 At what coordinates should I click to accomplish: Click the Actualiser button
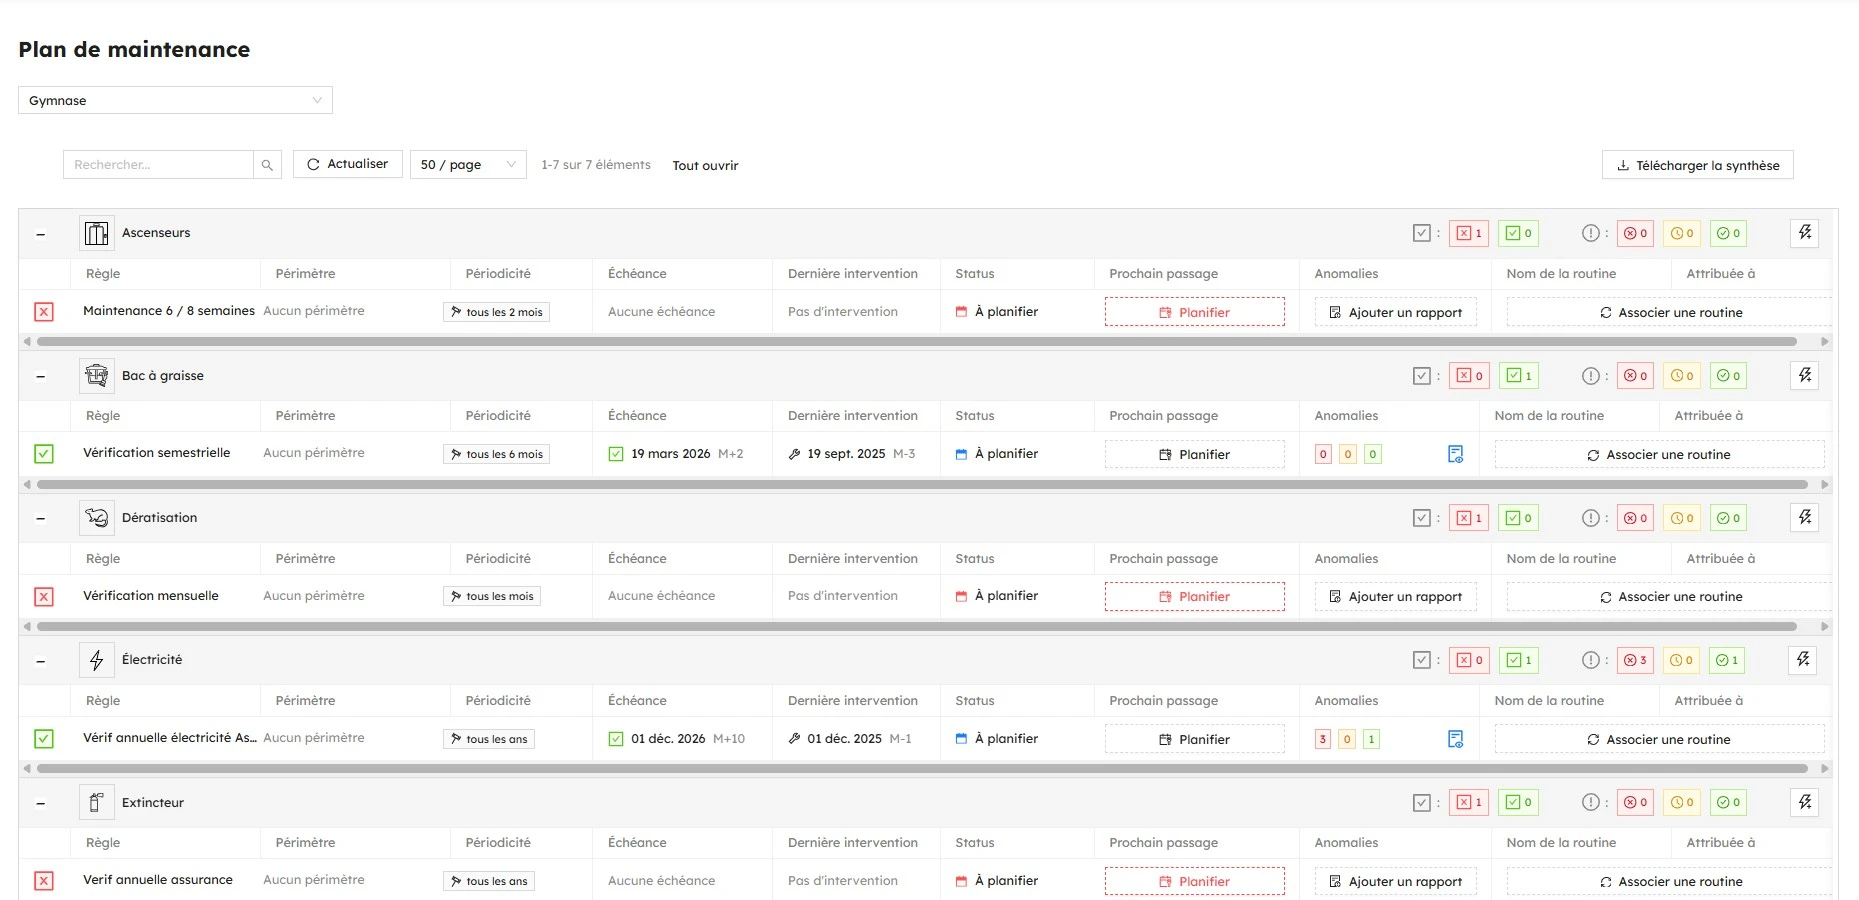click(347, 164)
